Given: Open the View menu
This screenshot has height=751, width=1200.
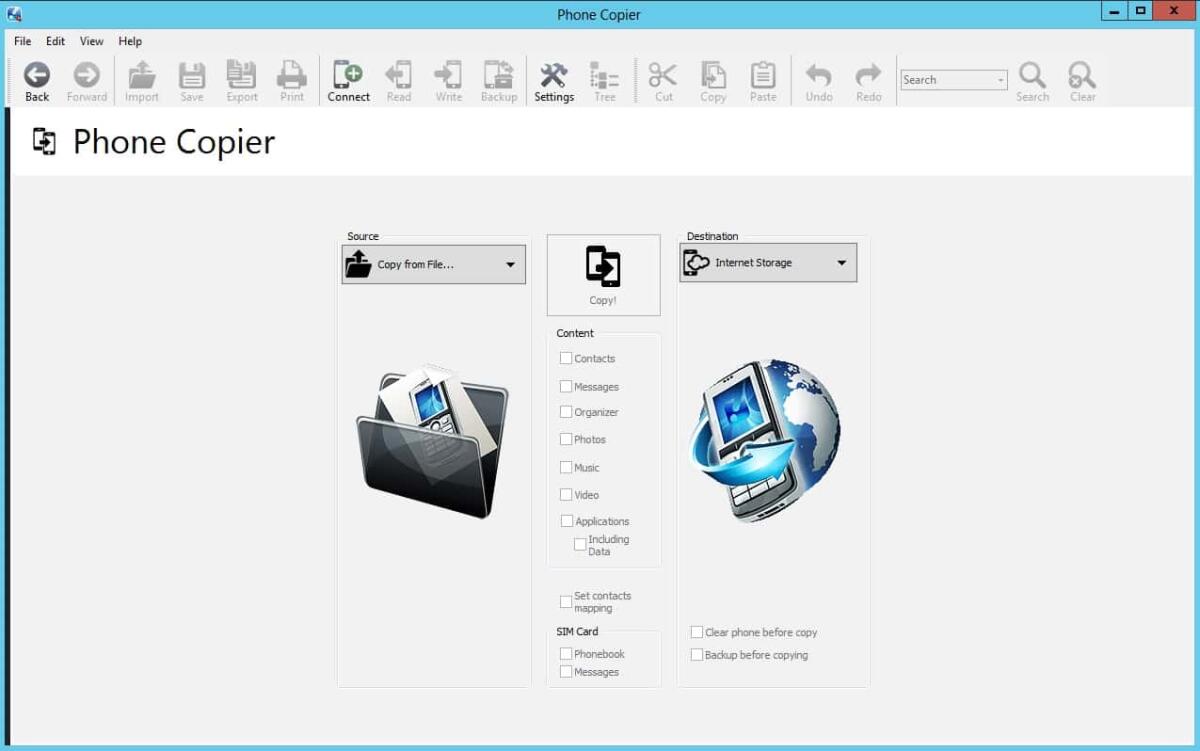Looking at the screenshot, I should (91, 41).
